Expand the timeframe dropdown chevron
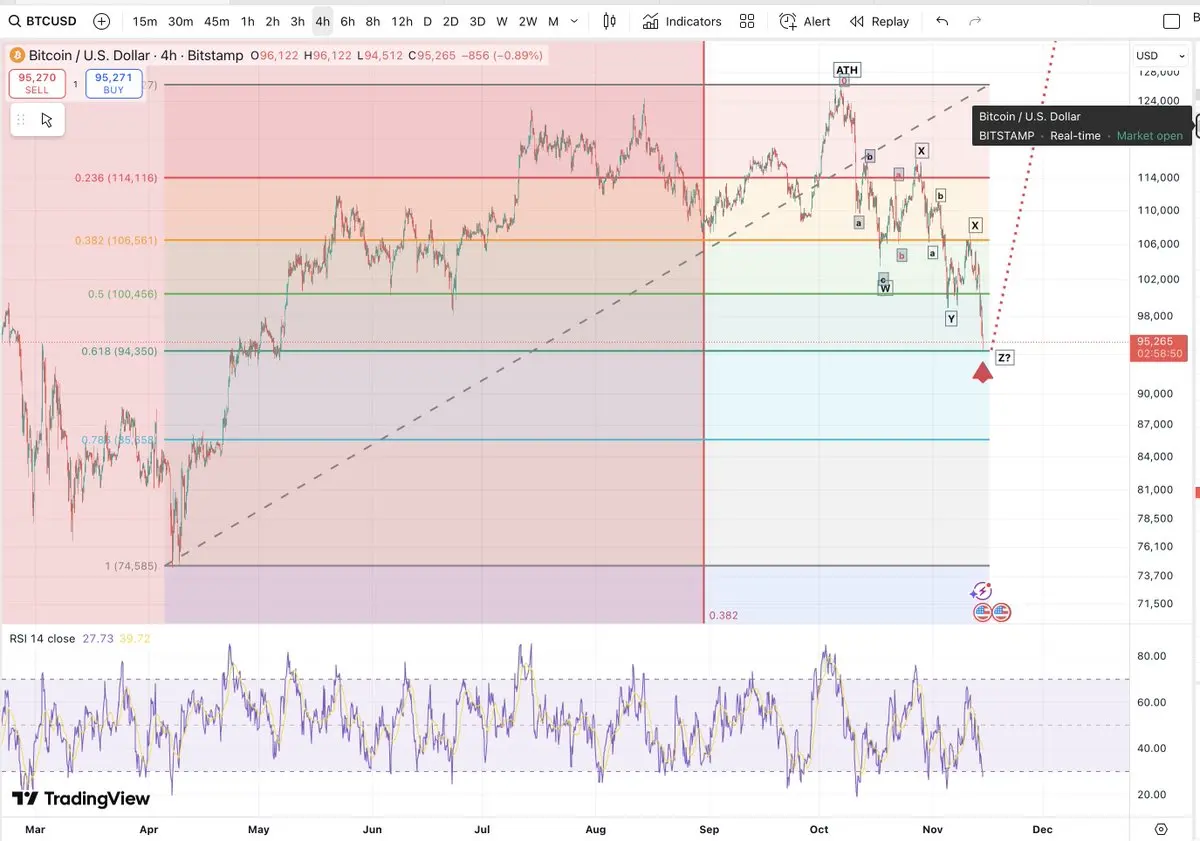 [573, 21]
